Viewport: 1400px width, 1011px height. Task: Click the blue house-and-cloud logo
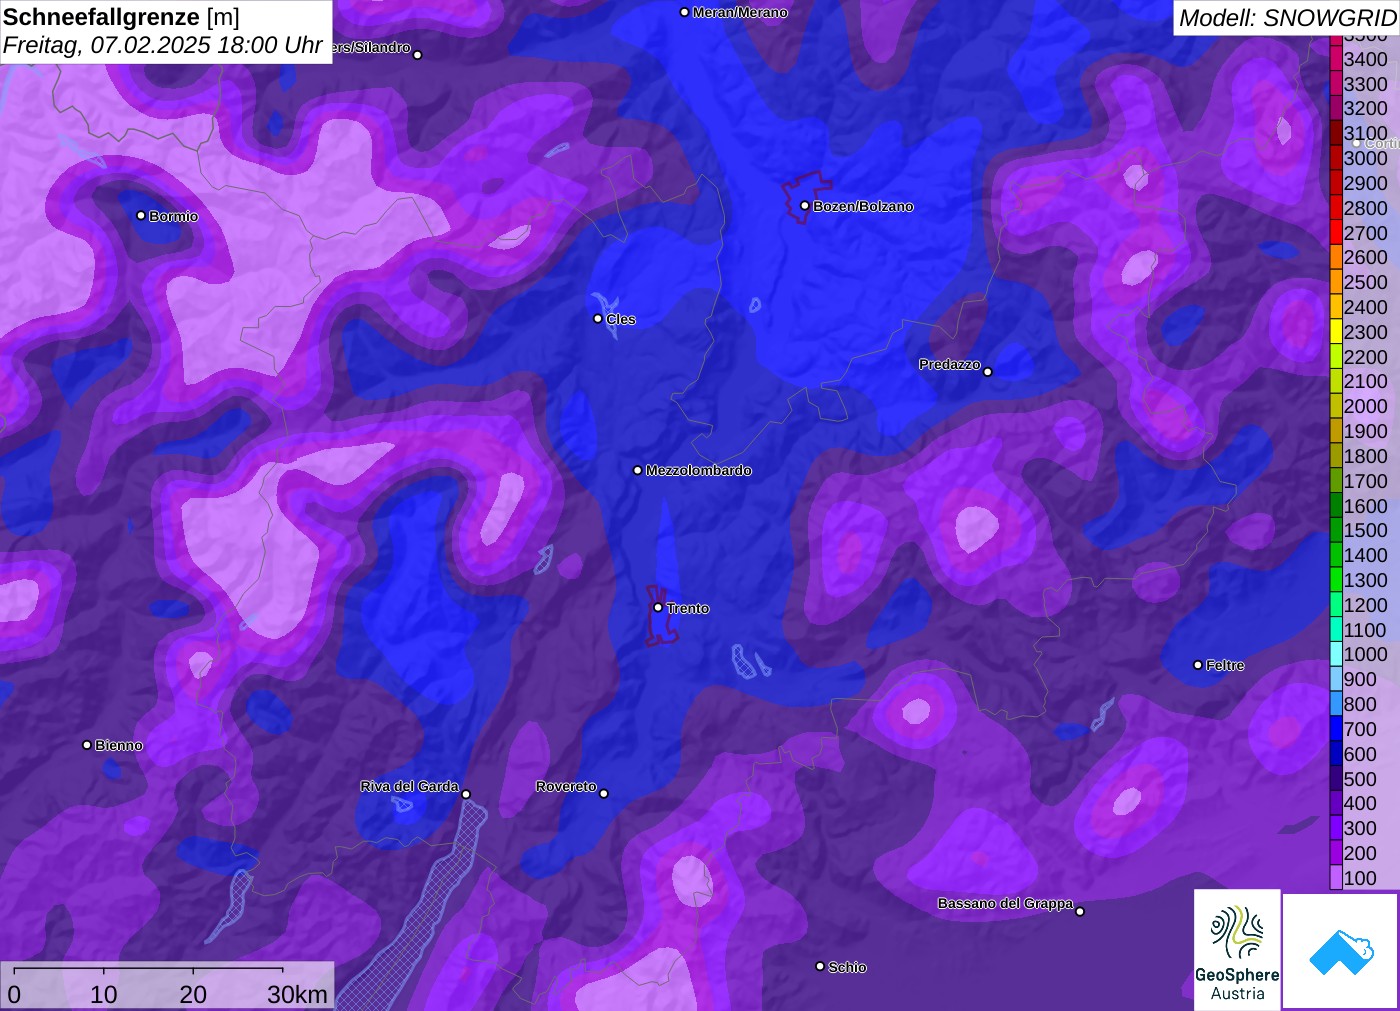(1340, 951)
